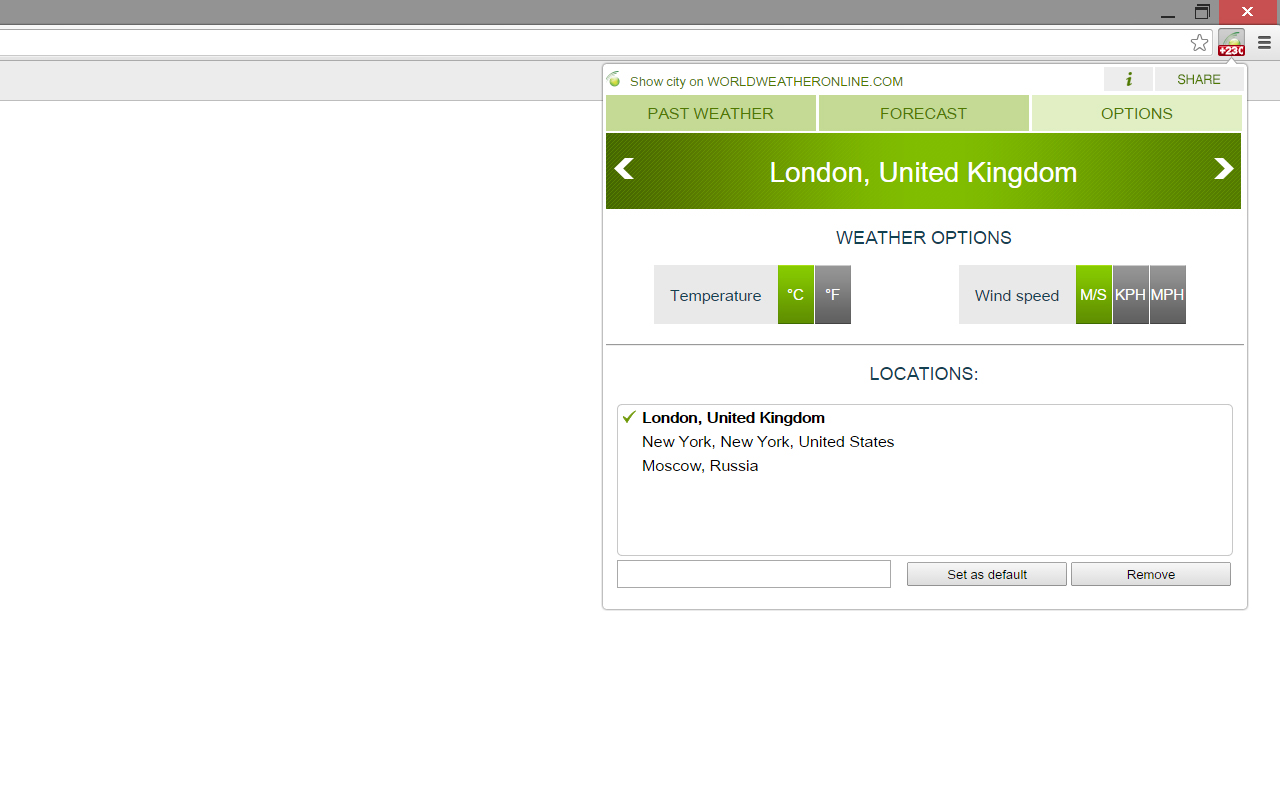Go to next city with right arrow
This screenshot has width=1280, height=800.
[x=1224, y=169]
